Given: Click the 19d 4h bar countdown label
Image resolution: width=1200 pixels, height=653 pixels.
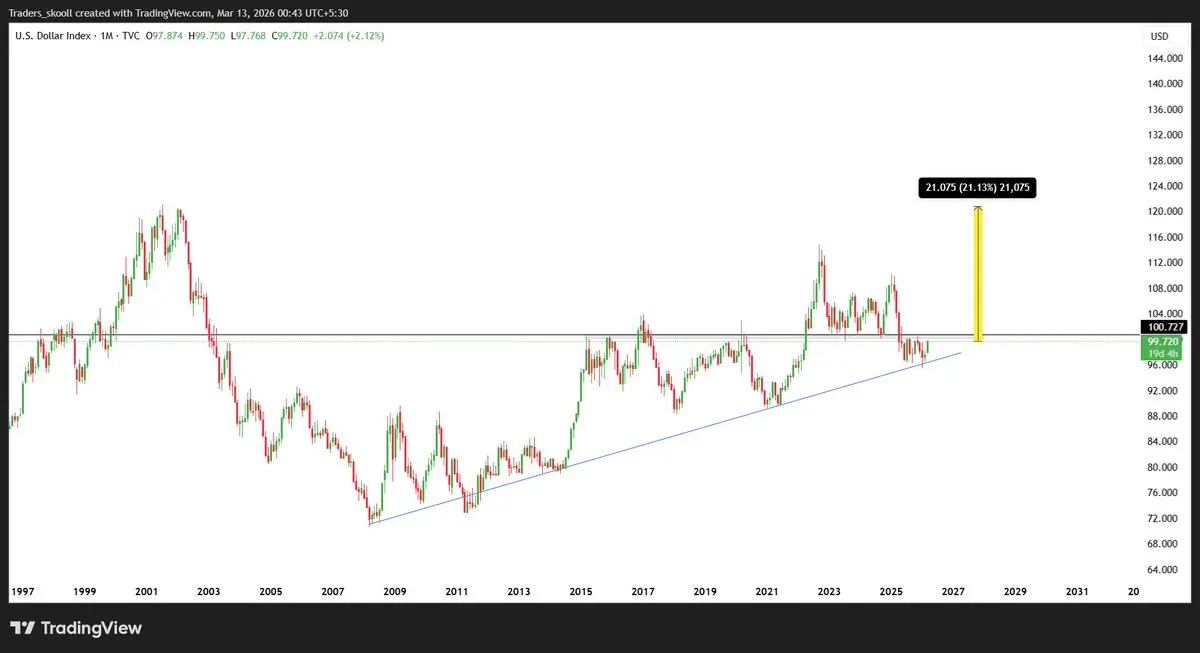Looking at the screenshot, I should point(1163,353).
